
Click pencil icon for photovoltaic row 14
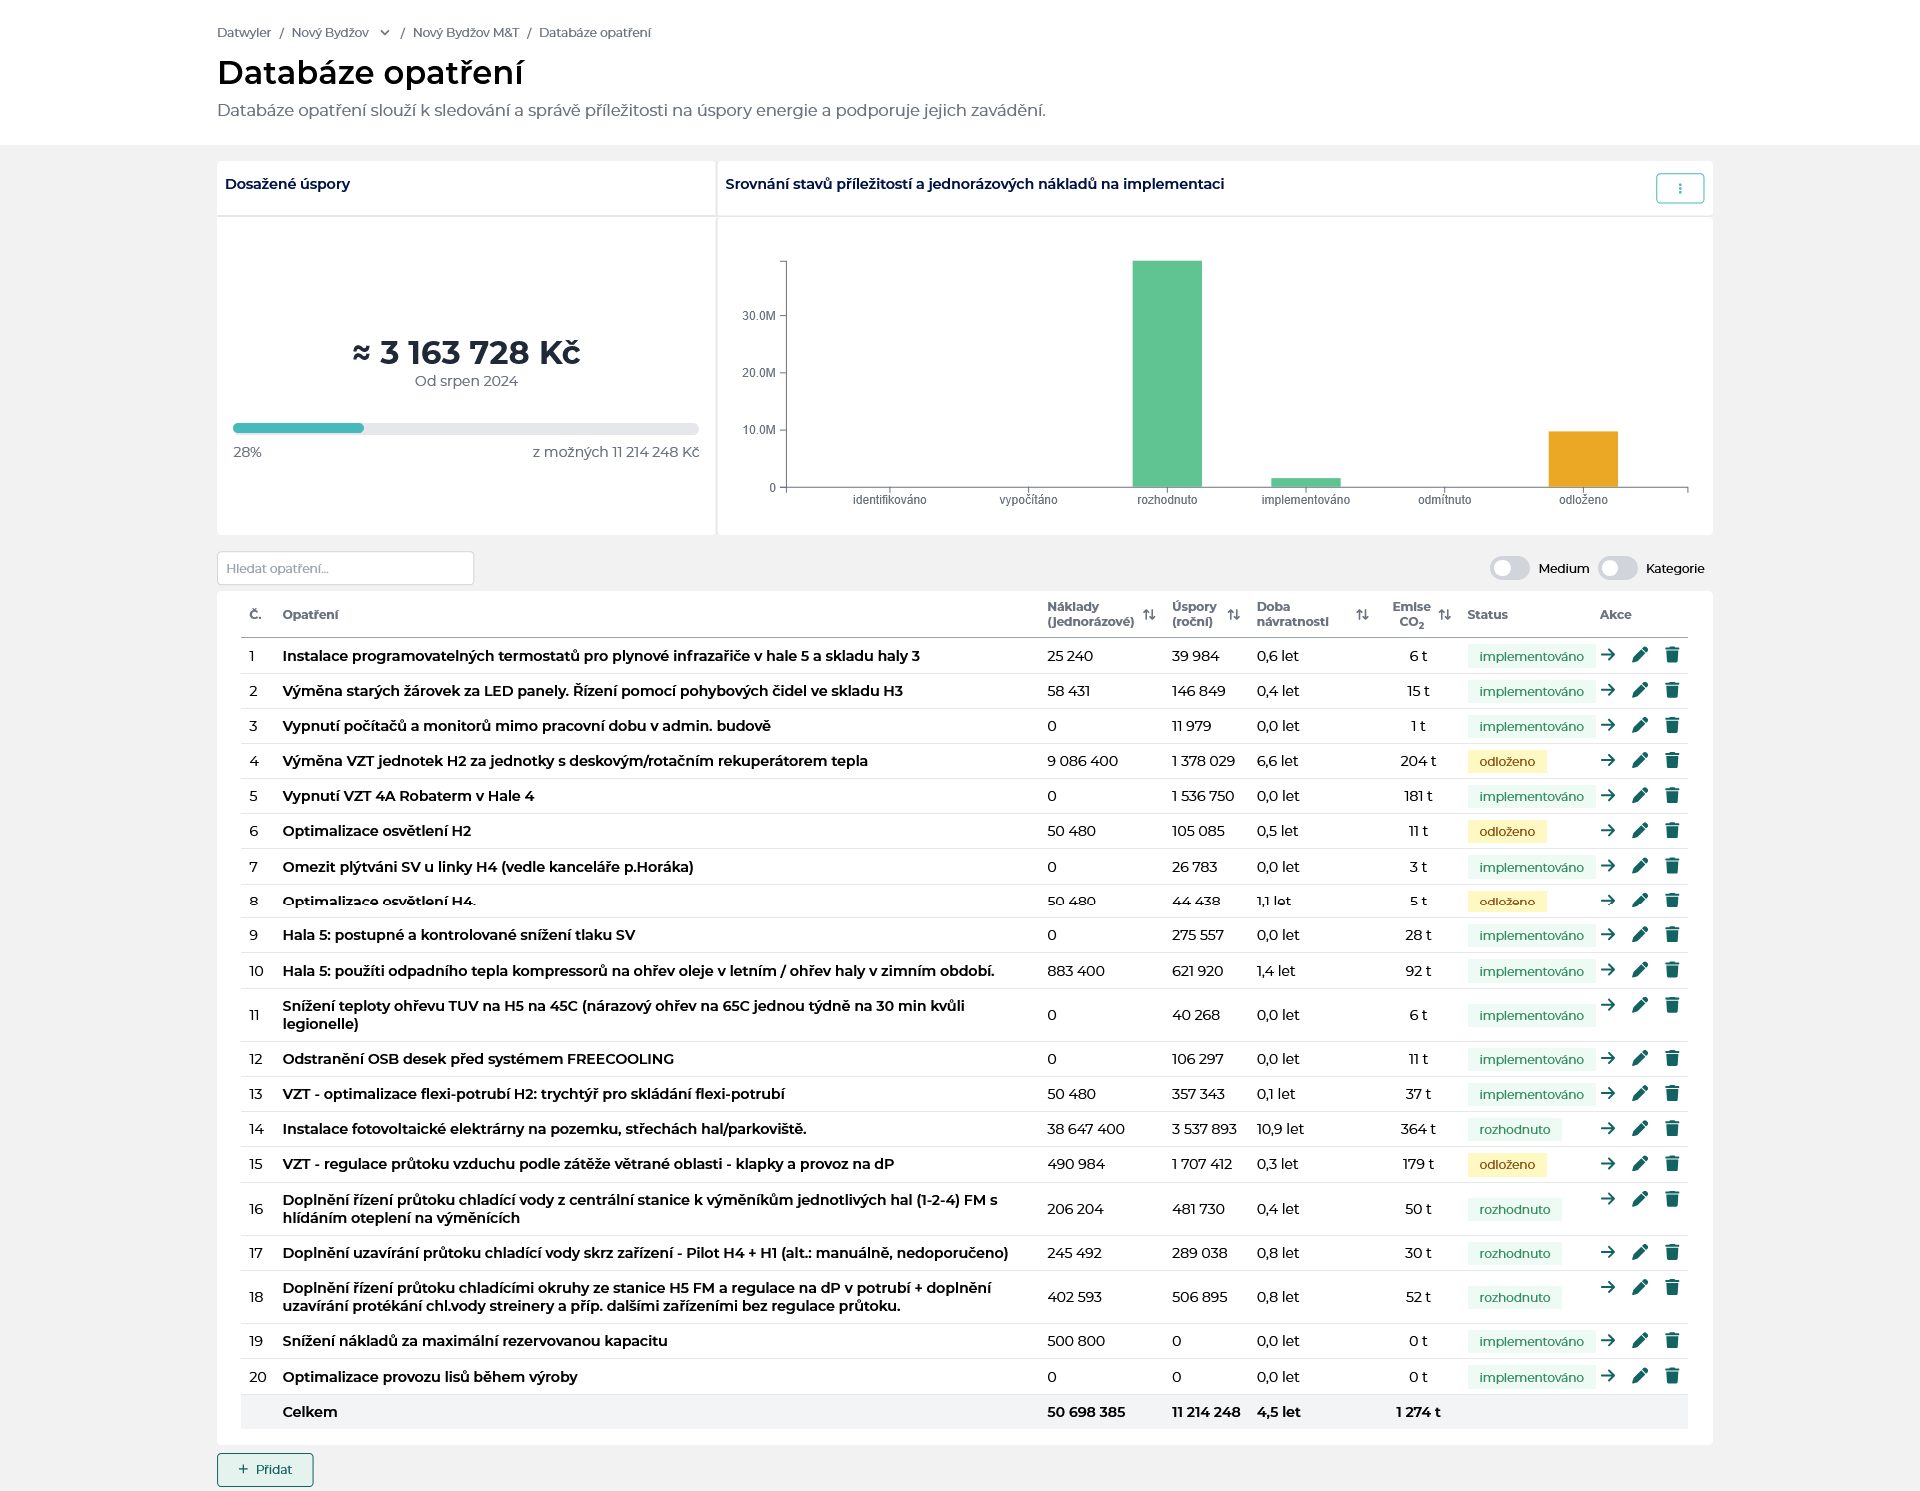coord(1640,1128)
